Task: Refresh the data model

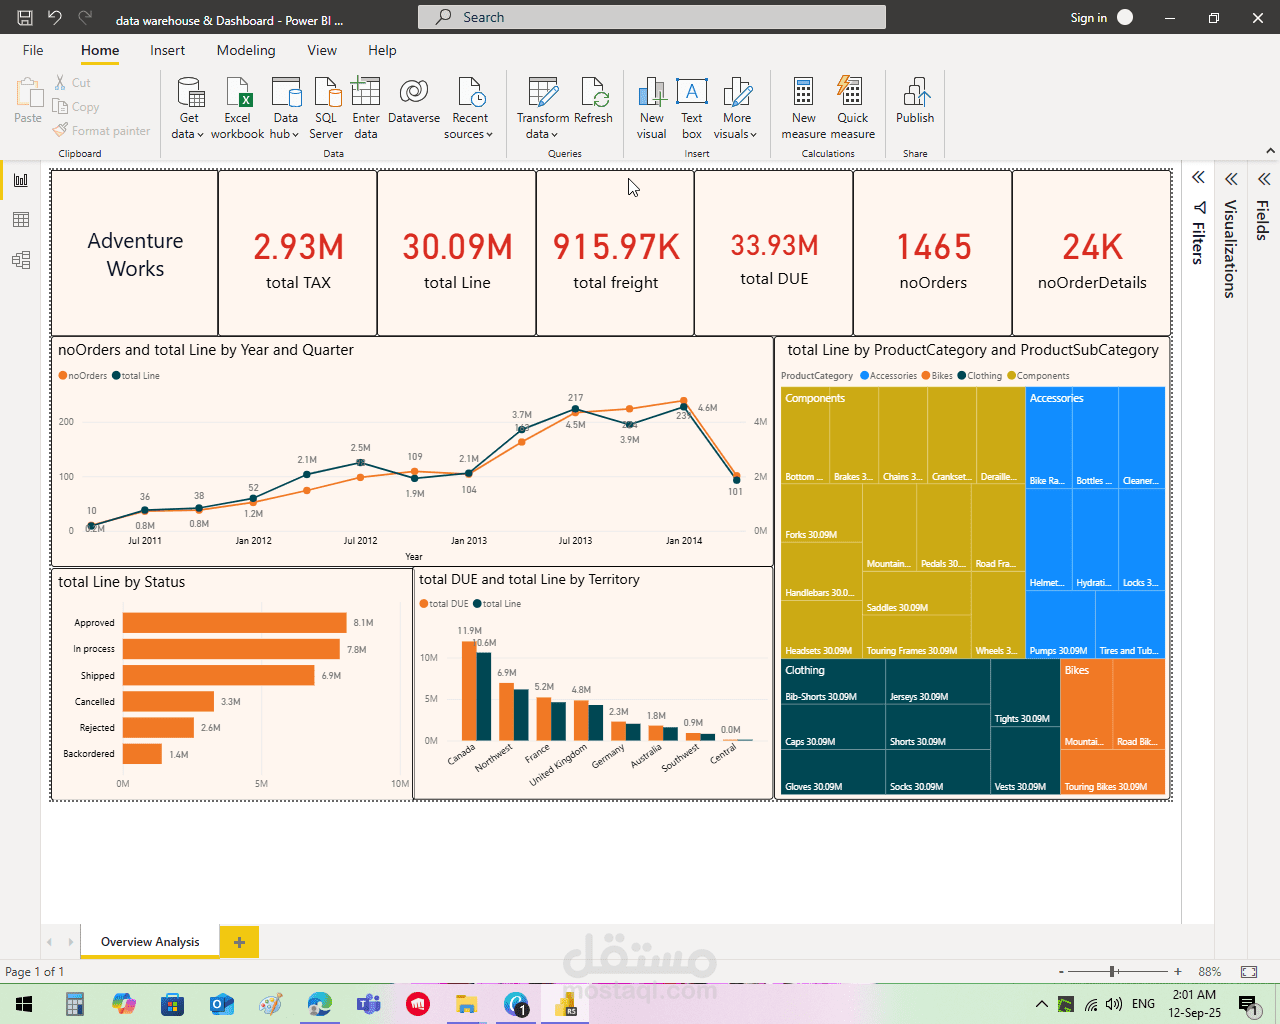Action: [594, 101]
